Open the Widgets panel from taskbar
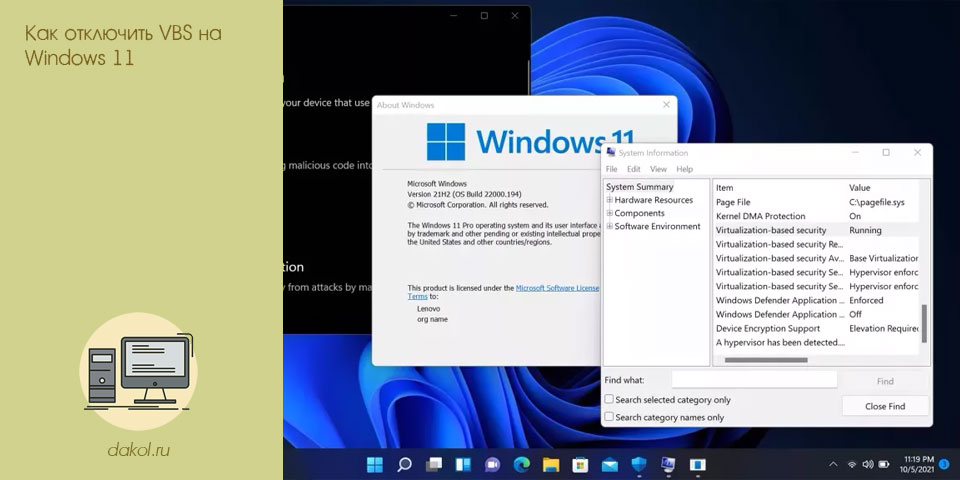 [463, 465]
